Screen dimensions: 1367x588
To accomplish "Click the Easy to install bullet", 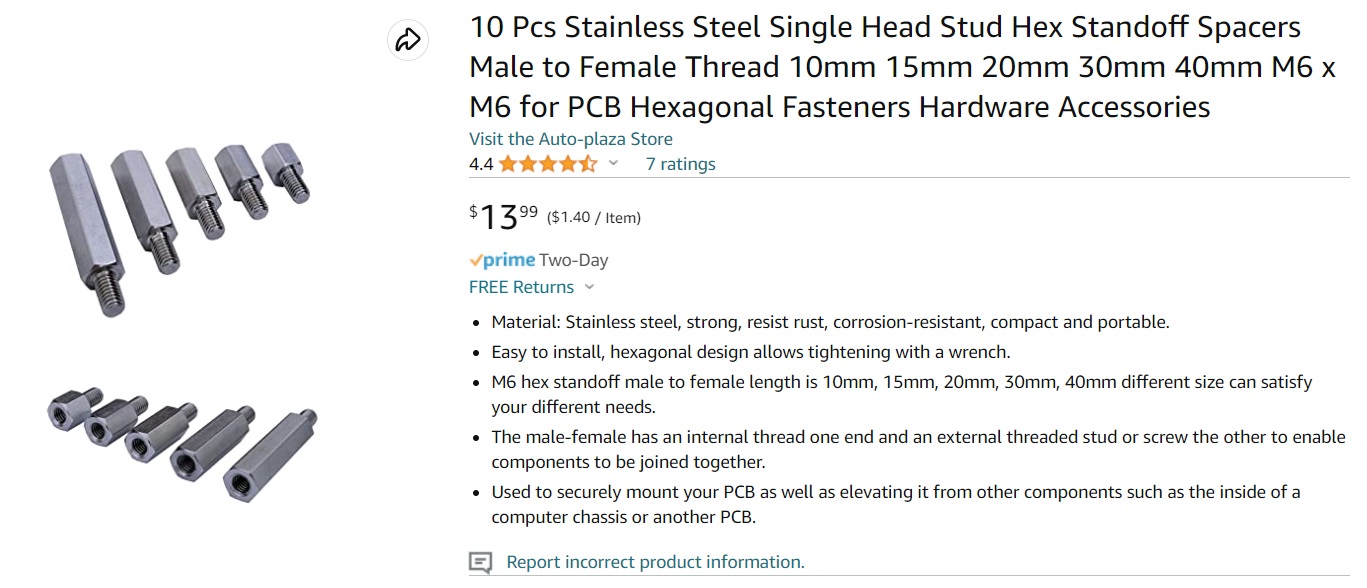I will (x=750, y=352).
